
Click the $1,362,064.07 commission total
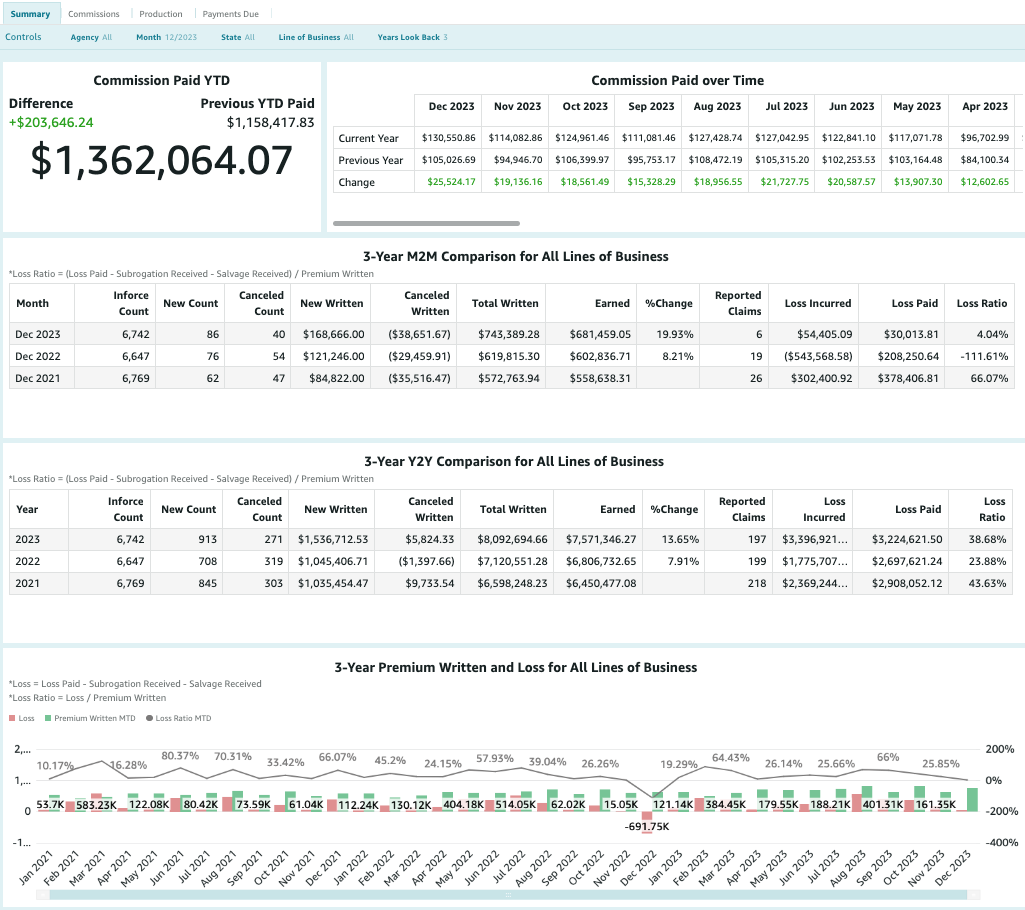[162, 161]
